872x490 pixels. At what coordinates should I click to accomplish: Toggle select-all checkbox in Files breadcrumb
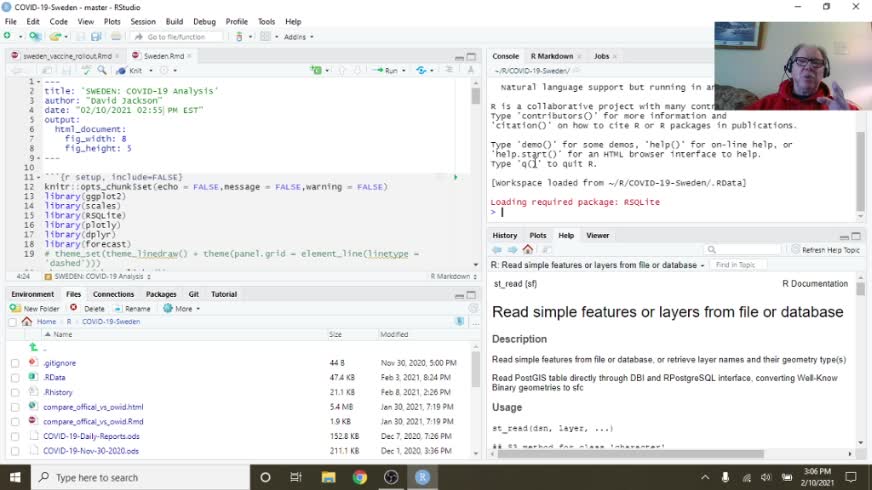(x=12, y=321)
